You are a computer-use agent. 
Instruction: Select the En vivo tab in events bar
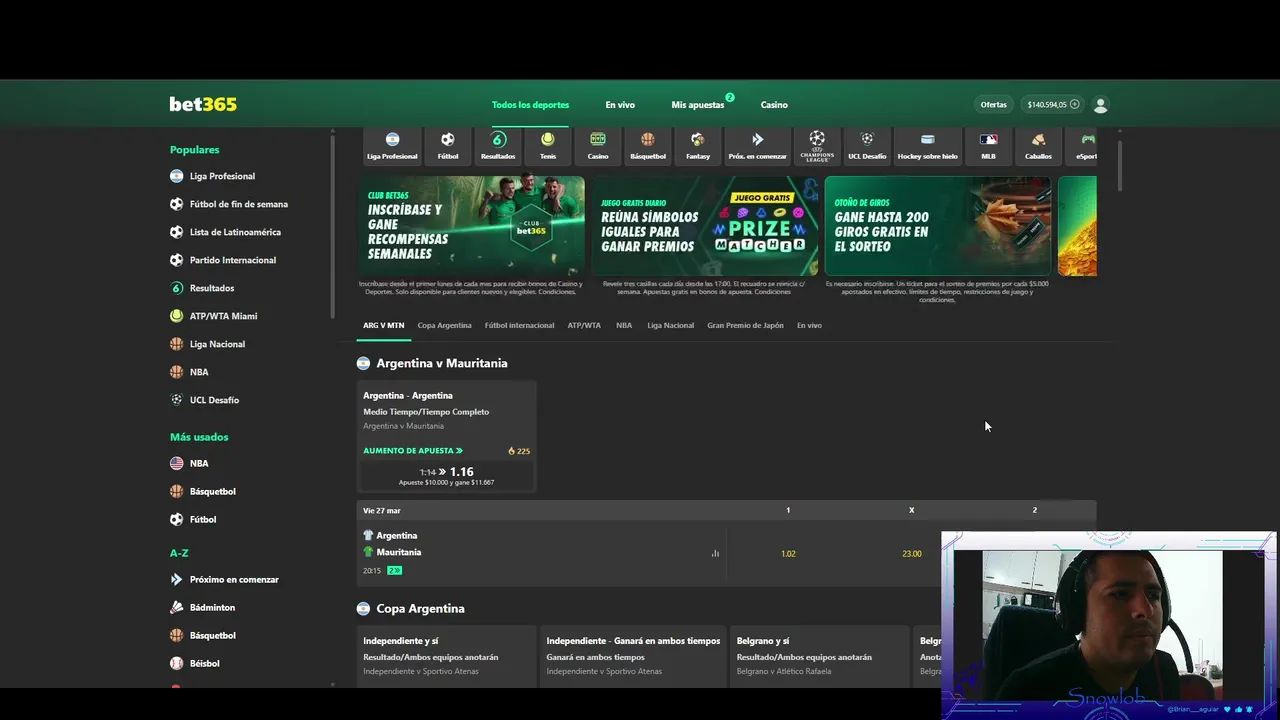click(x=809, y=325)
